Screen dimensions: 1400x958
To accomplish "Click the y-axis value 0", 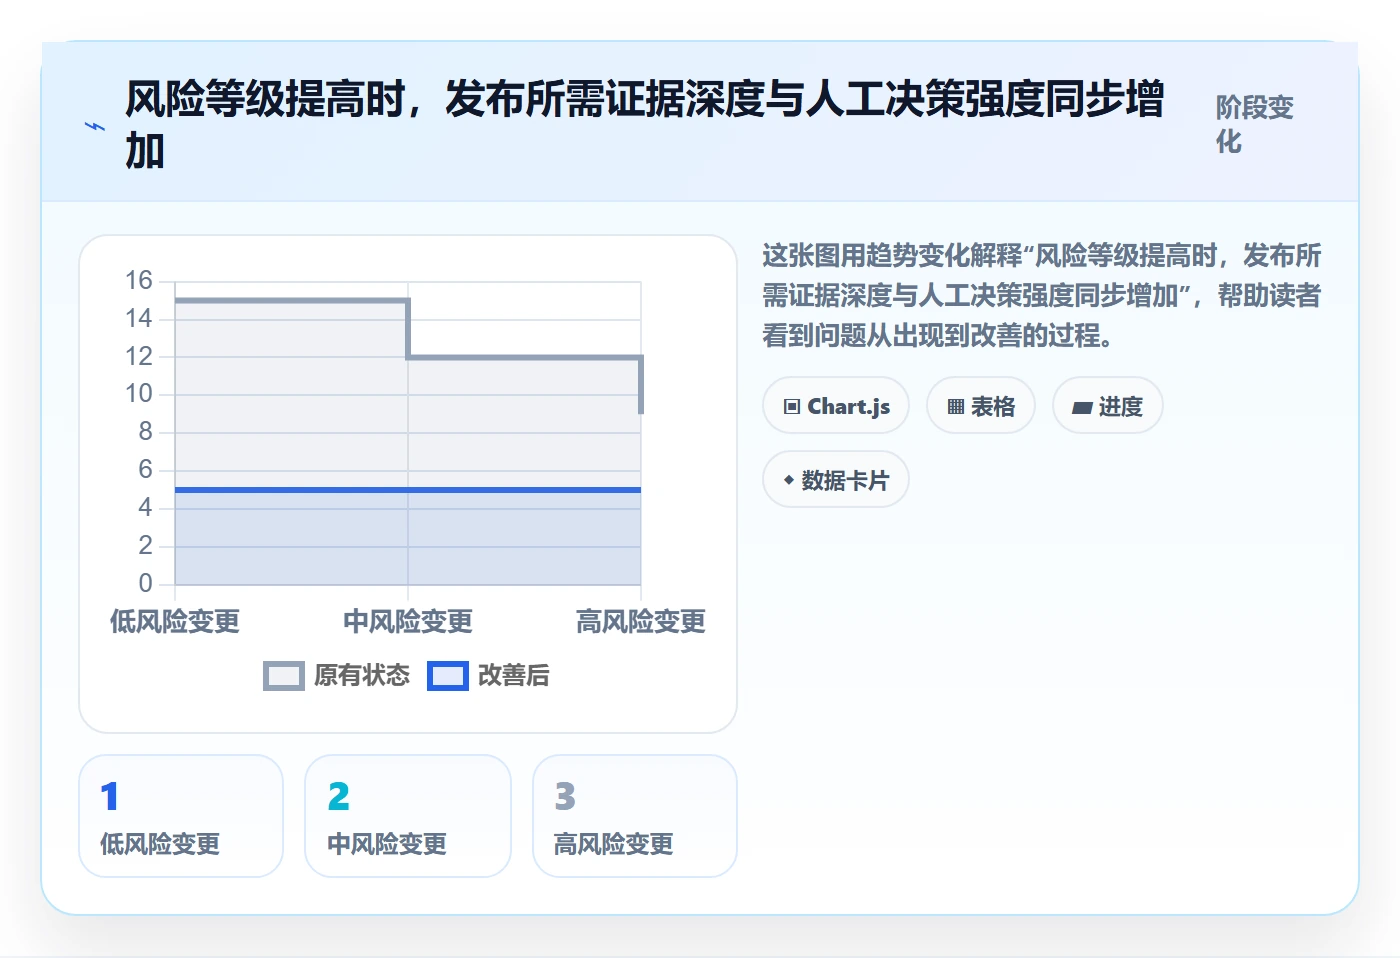I will [146, 583].
